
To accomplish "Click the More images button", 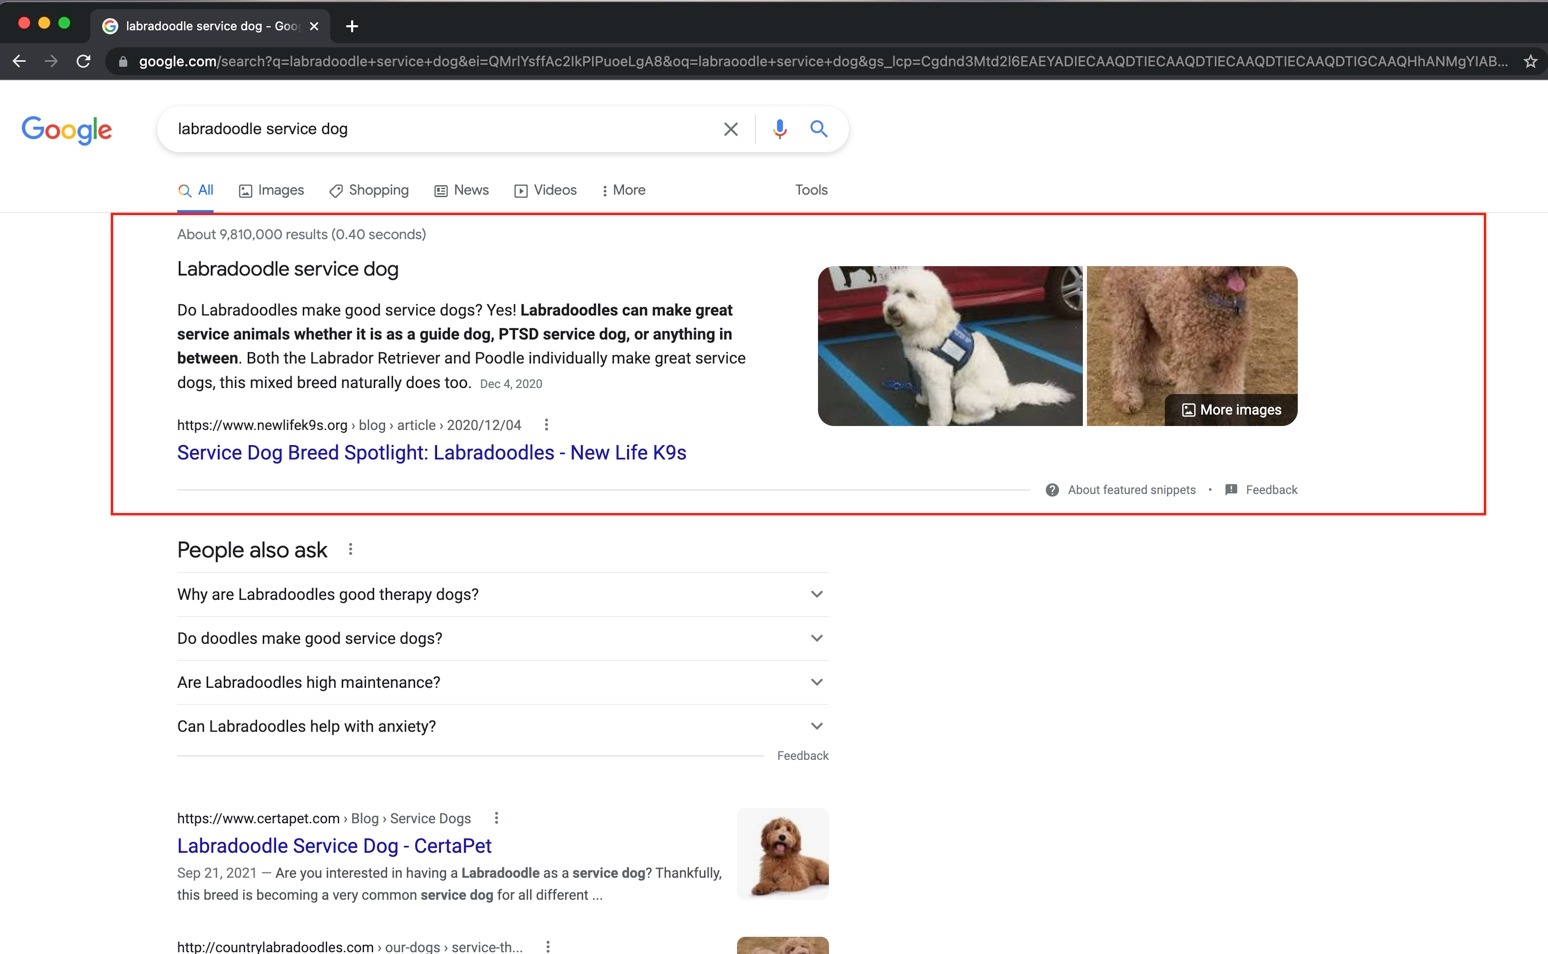I will [1231, 410].
